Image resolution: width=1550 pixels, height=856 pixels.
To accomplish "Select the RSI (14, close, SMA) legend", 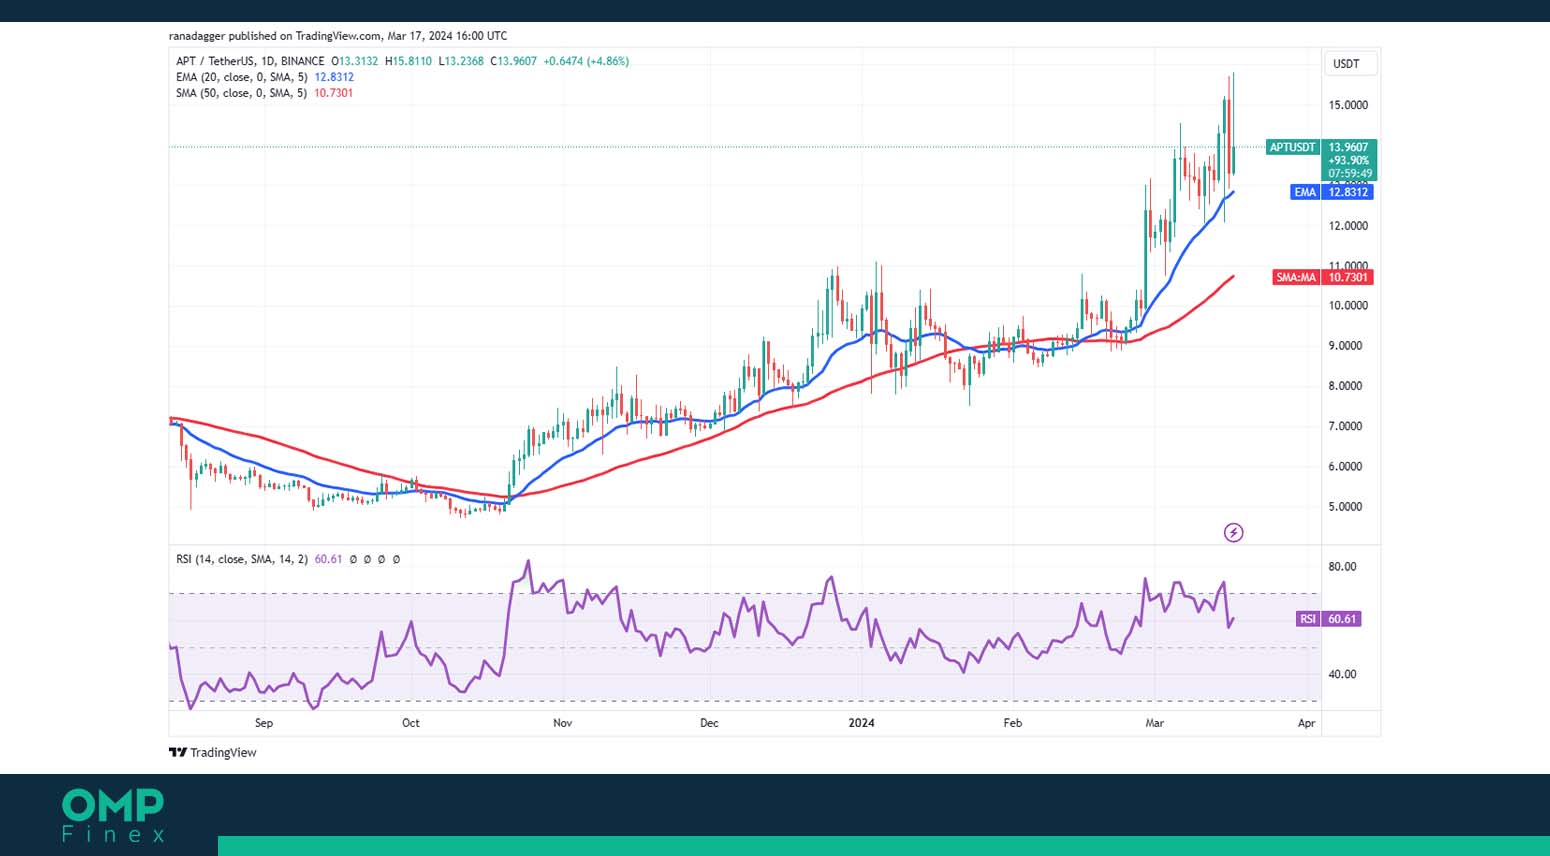I will click(242, 559).
